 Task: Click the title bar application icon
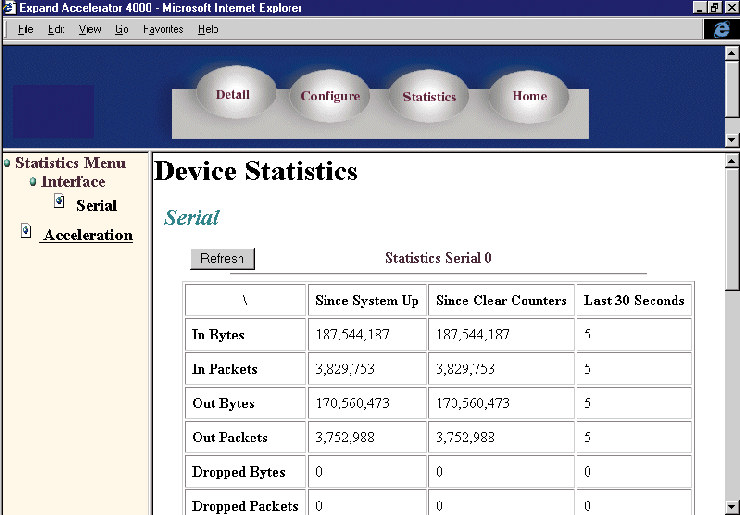click(9, 7)
